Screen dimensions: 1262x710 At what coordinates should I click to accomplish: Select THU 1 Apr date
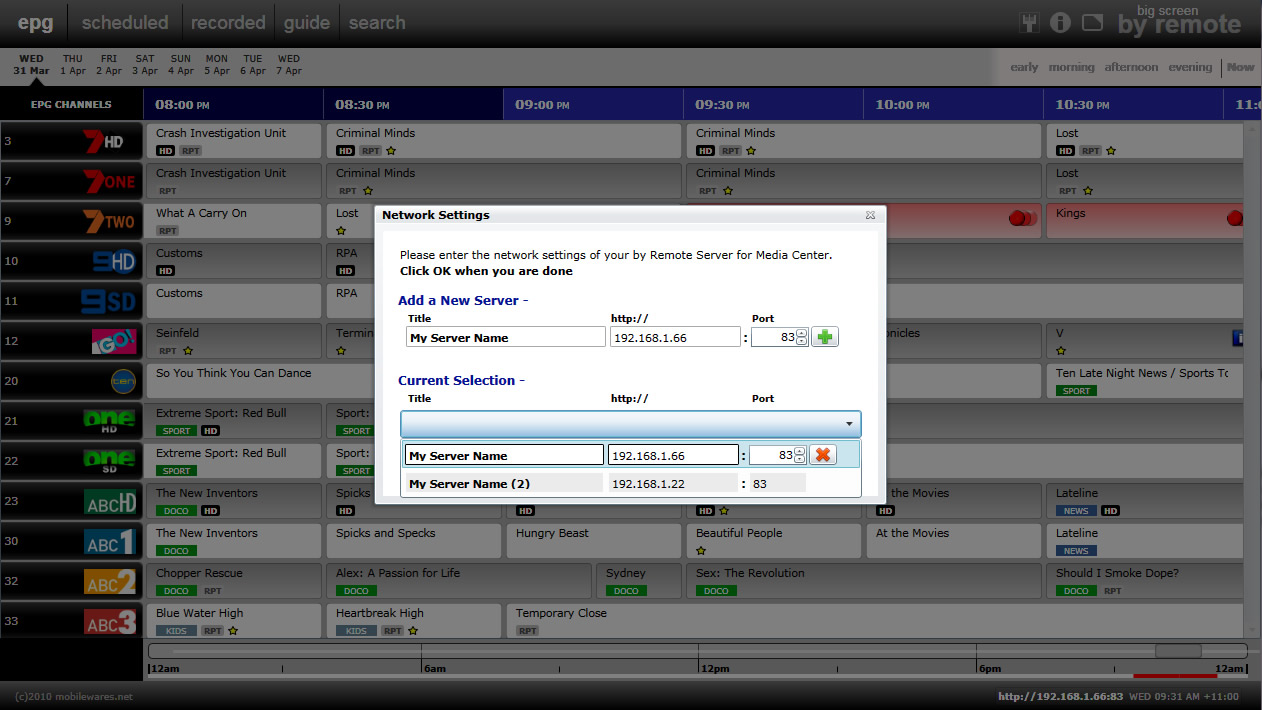(73, 65)
